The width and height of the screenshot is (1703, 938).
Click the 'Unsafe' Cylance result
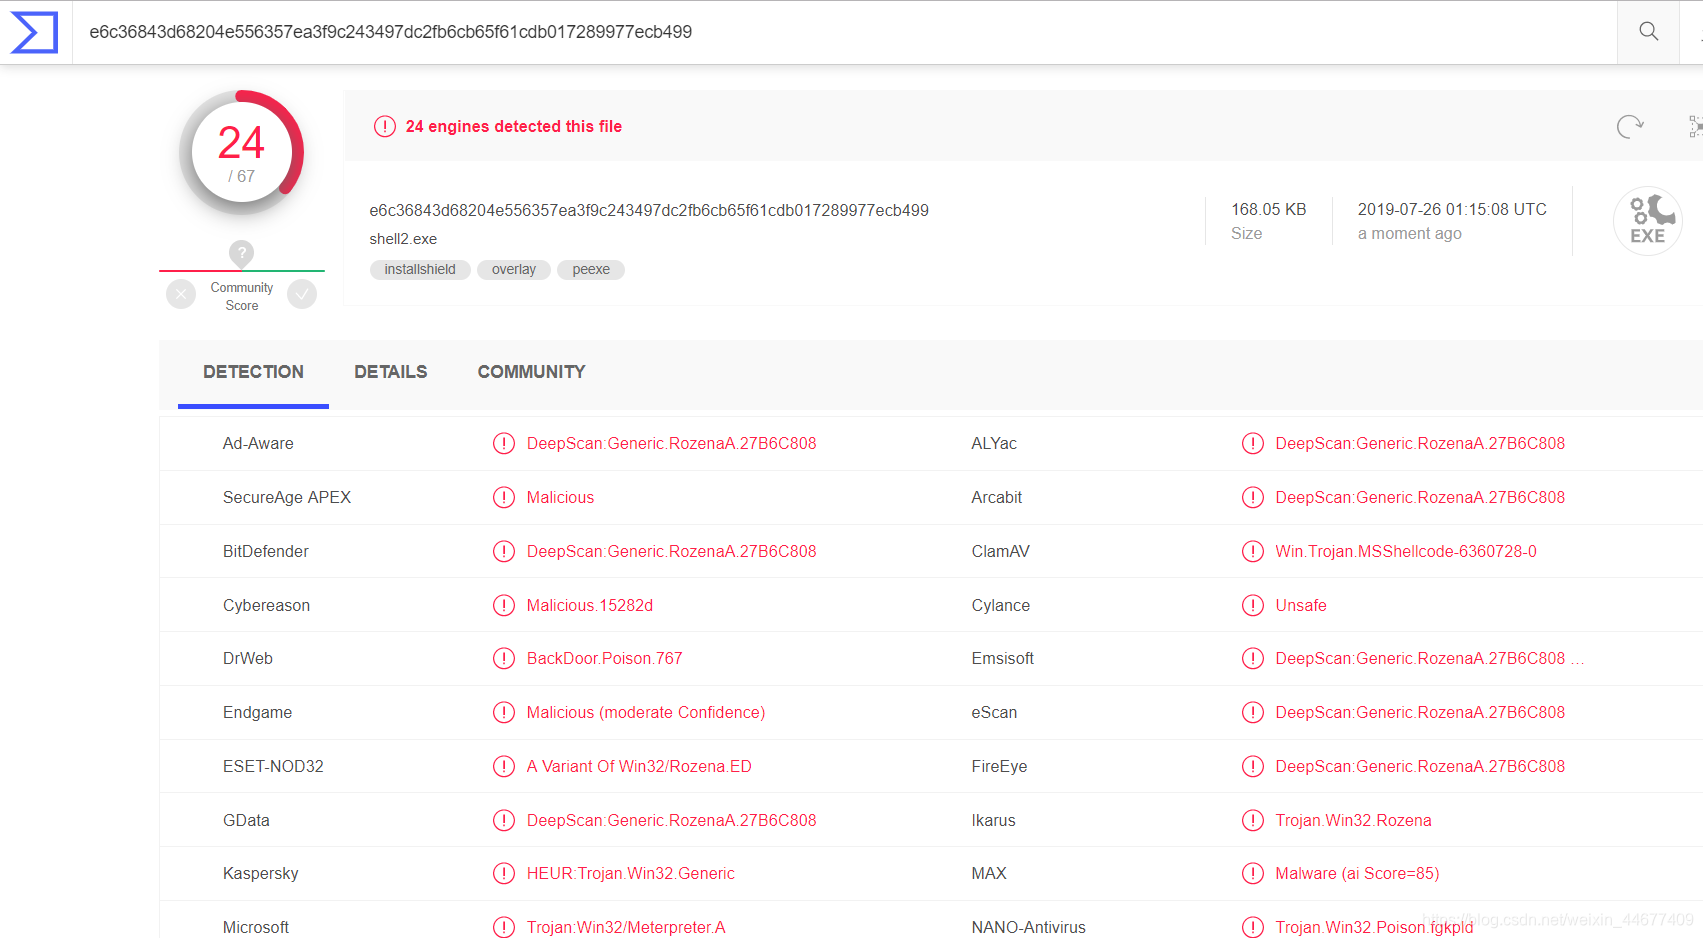click(1301, 605)
